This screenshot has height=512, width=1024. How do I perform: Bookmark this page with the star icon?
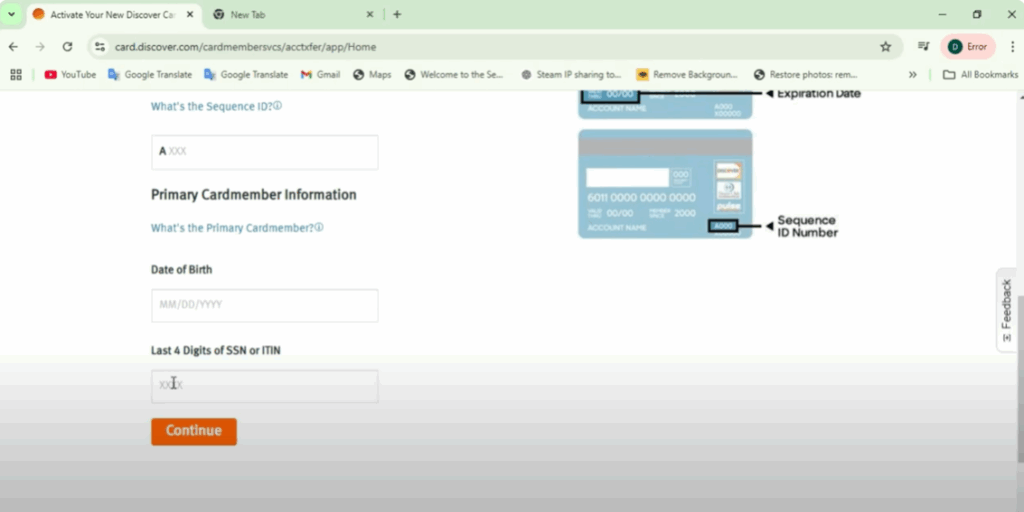[x=886, y=47]
